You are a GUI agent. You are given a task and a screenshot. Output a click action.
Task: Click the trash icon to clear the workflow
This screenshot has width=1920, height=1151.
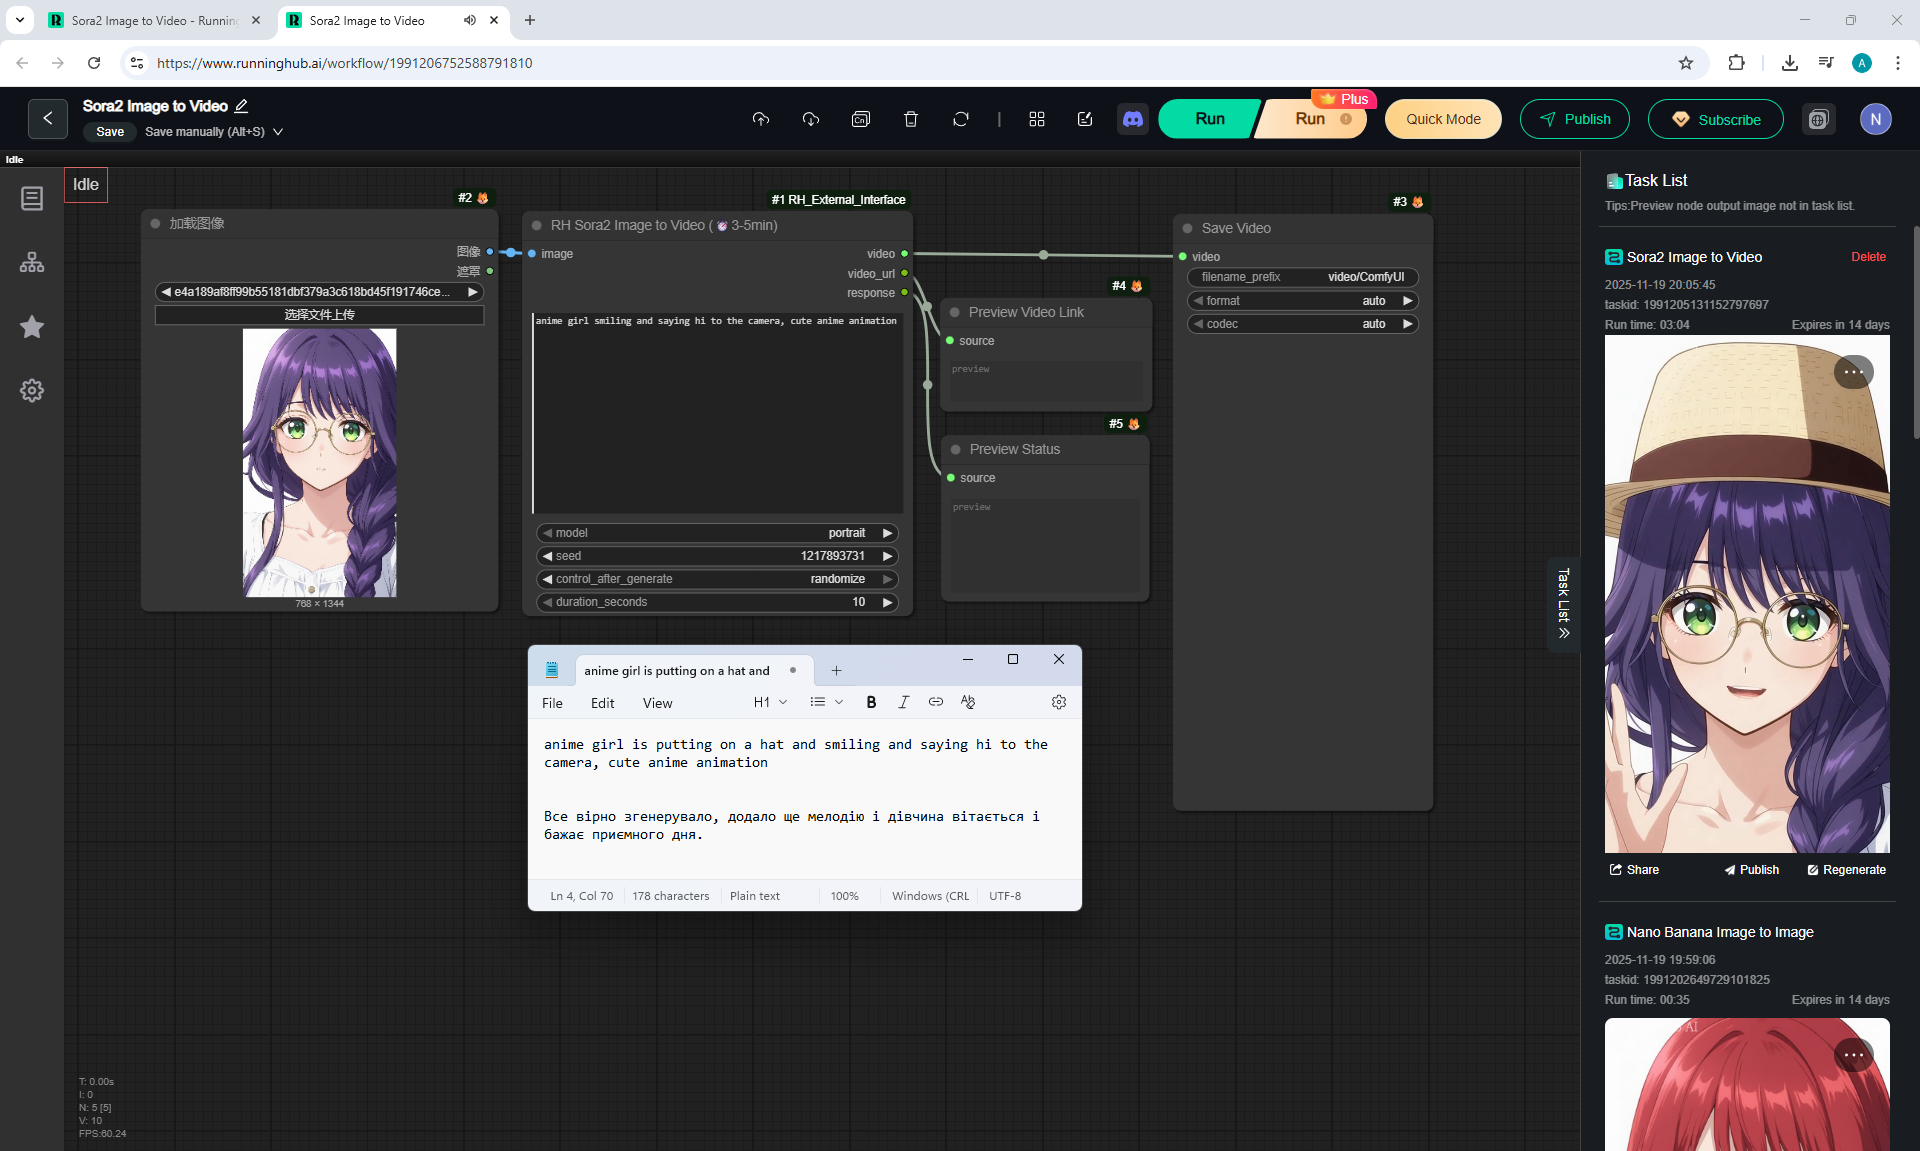point(910,119)
